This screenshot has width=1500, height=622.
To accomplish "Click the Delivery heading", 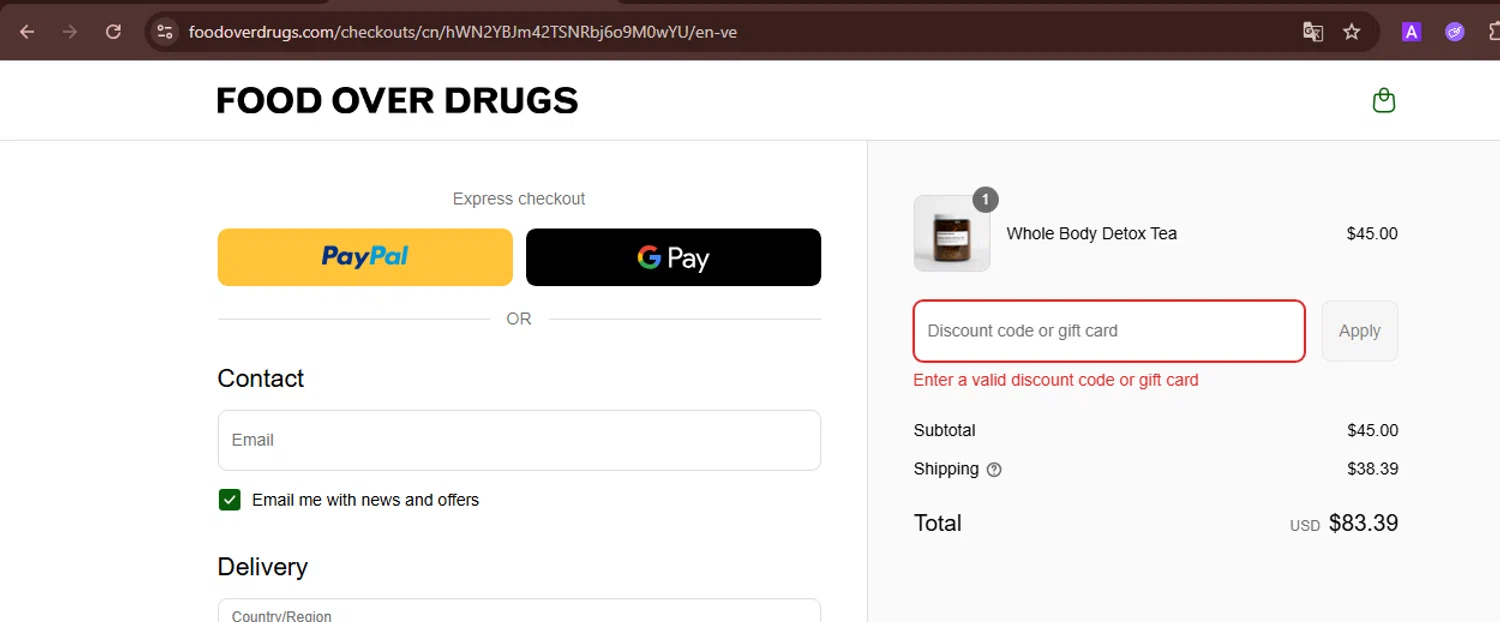I will (263, 567).
